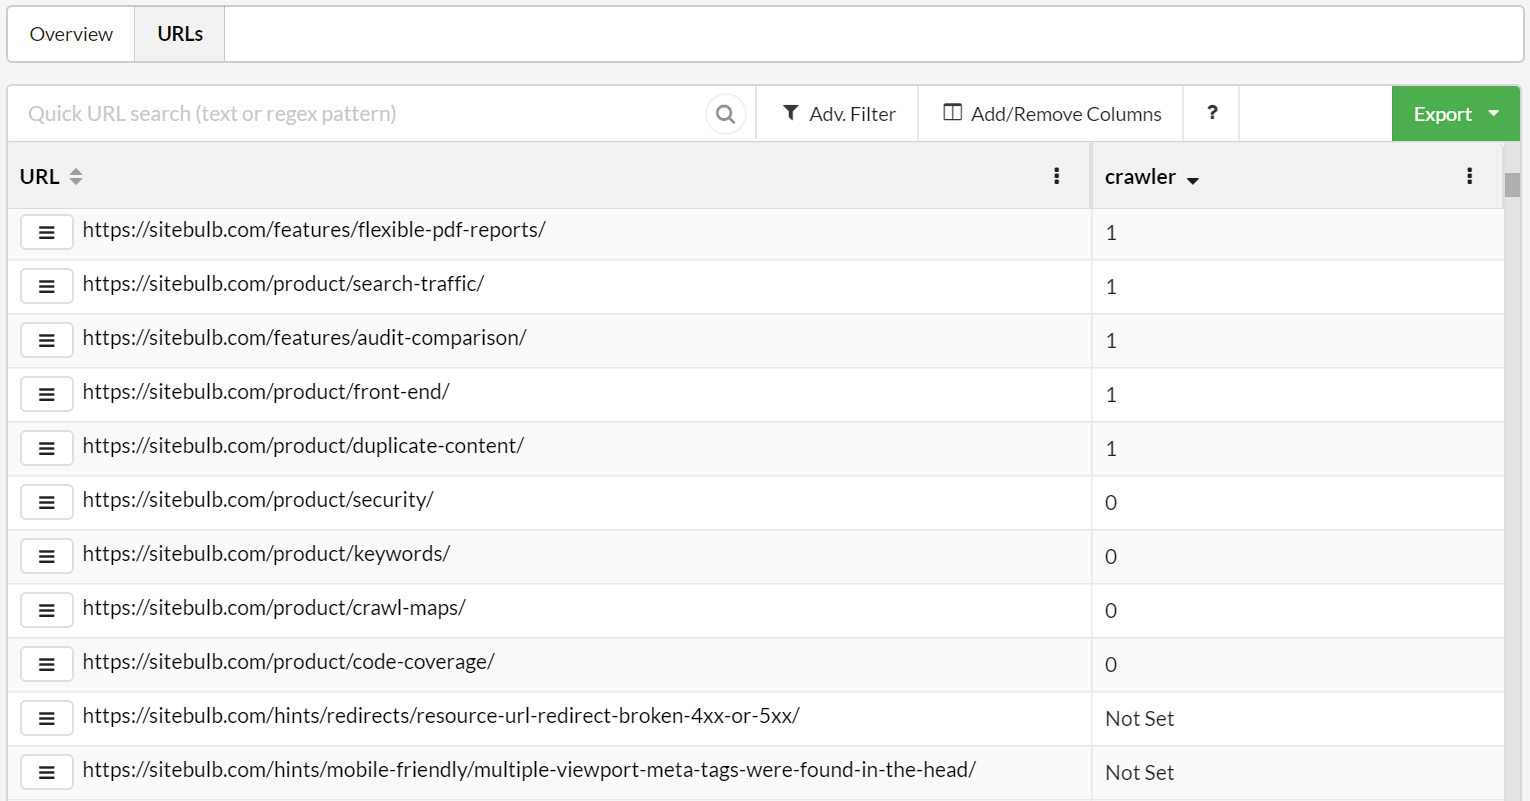This screenshot has height=801, width=1530.
Task: Focus the Quick URL search field
Action: 355,114
